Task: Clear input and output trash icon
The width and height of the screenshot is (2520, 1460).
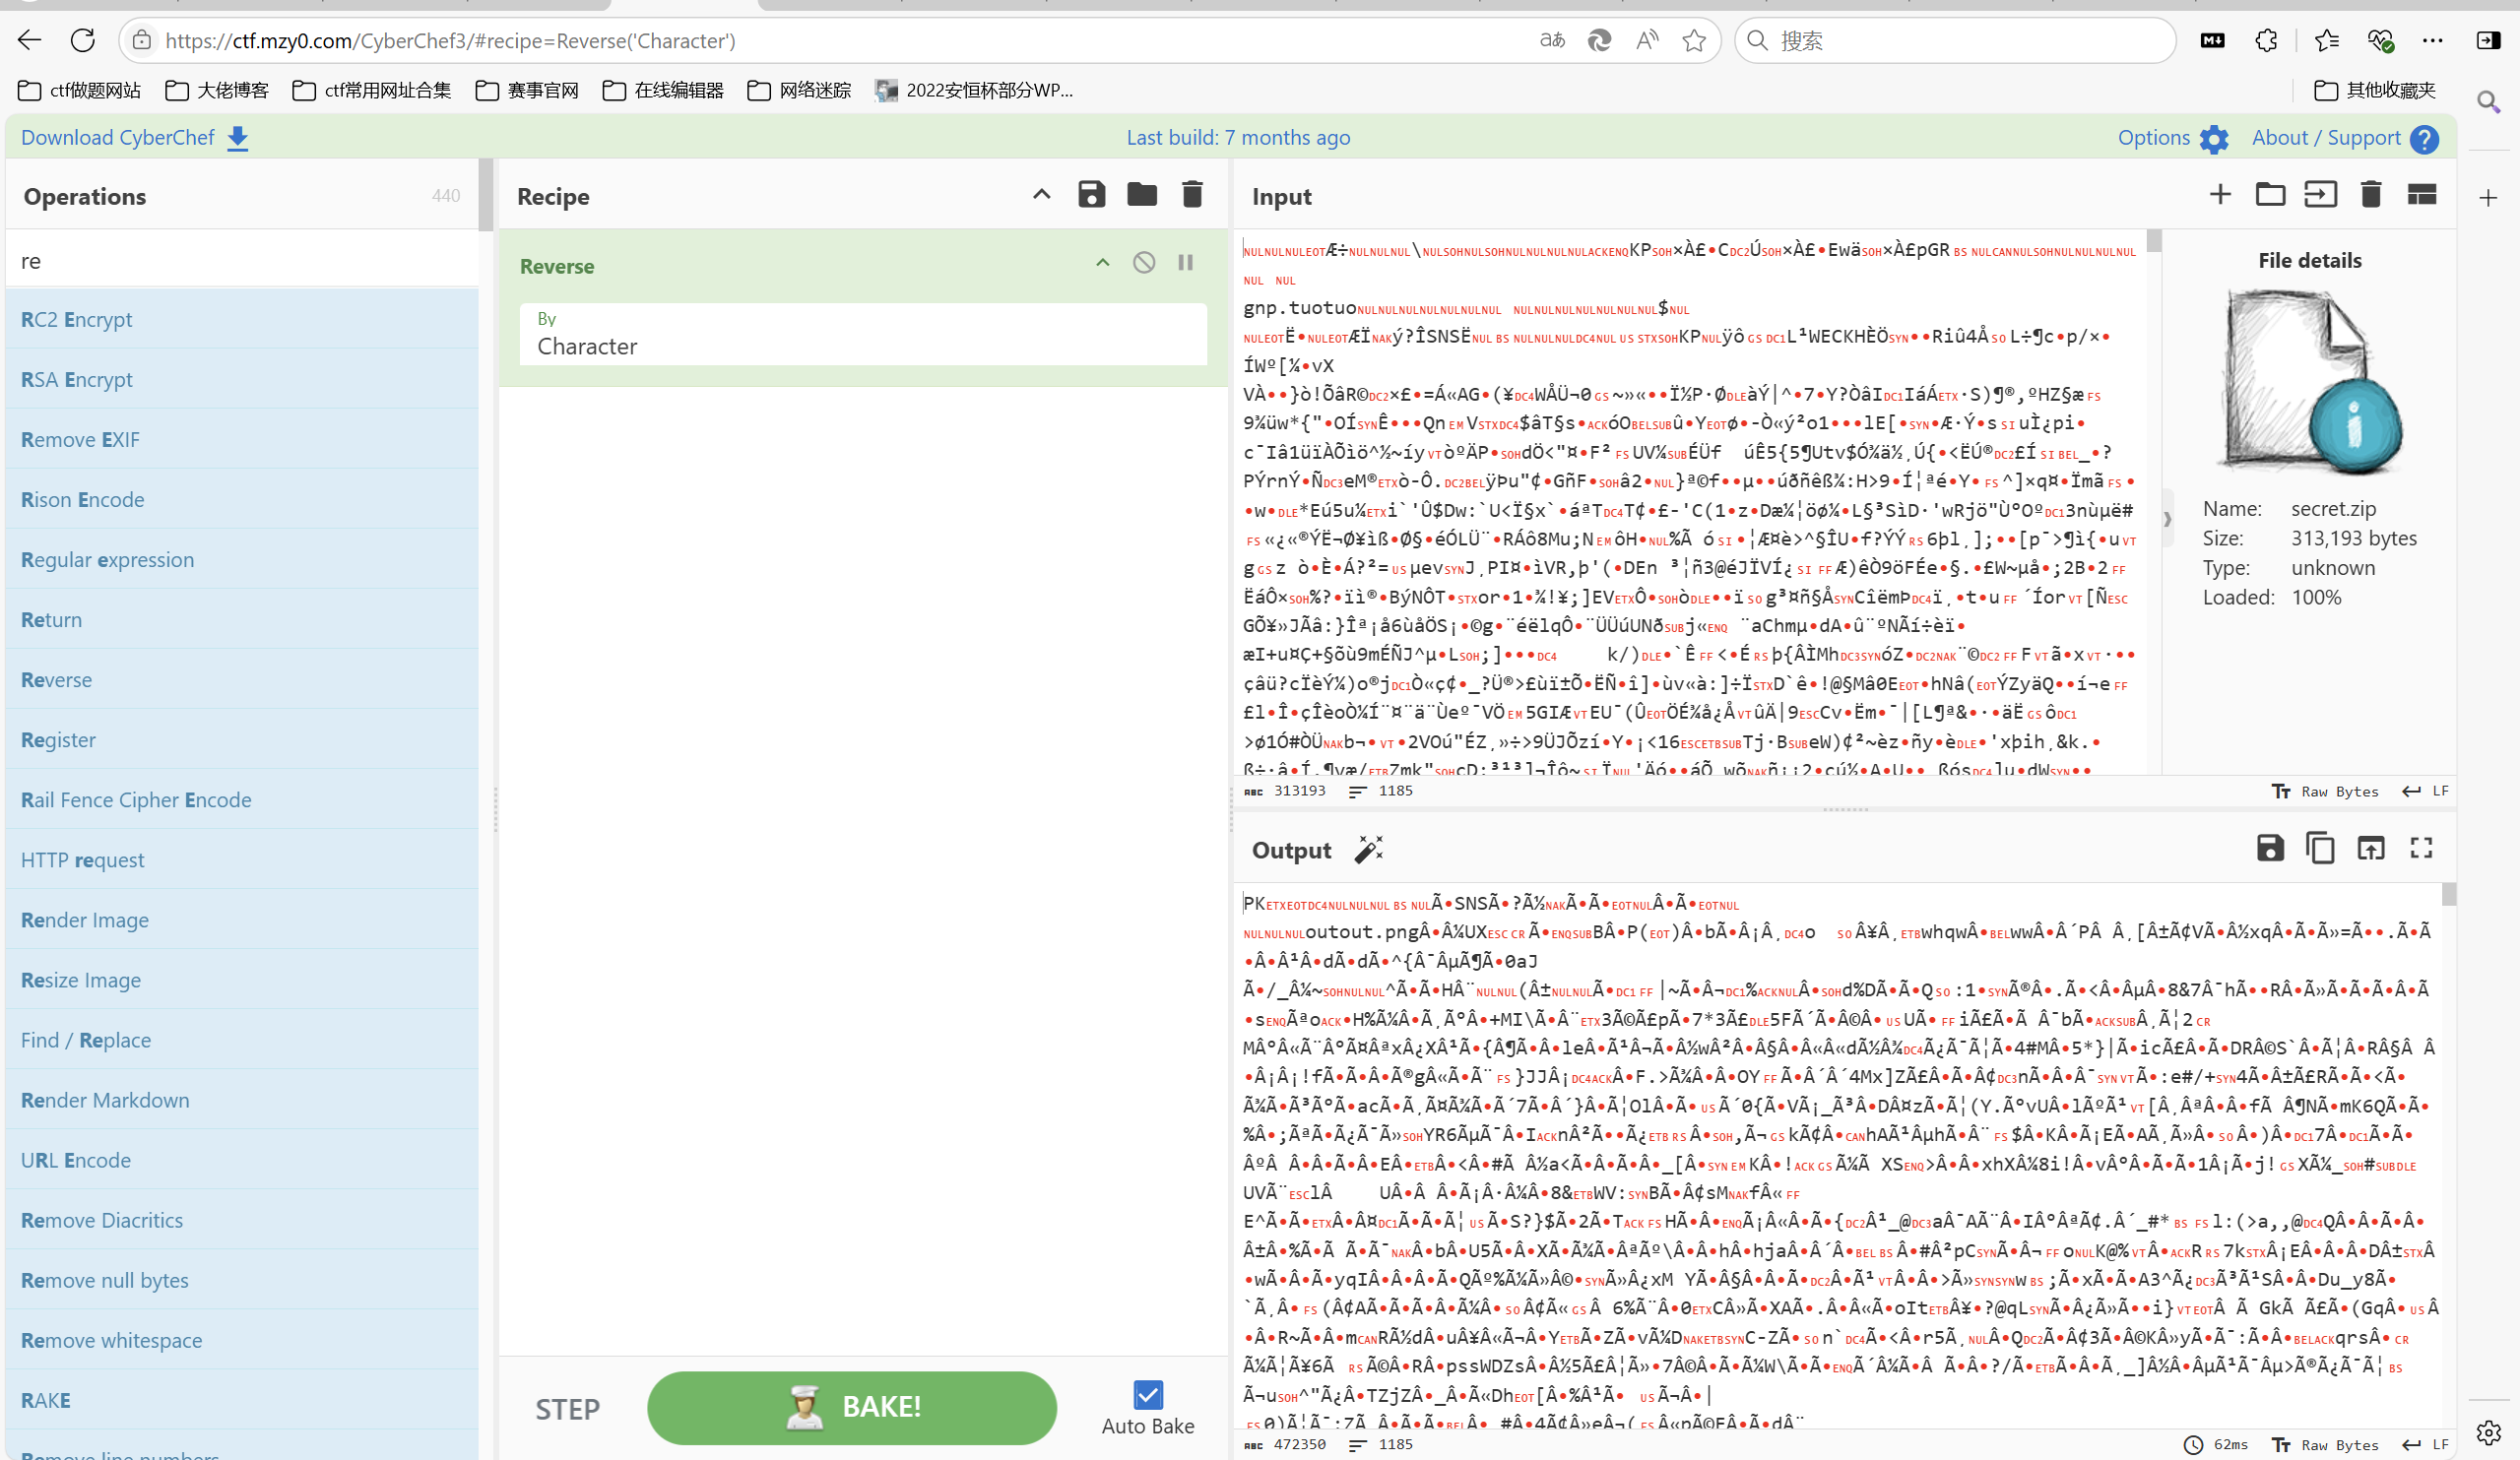Action: pyautogui.click(x=2371, y=194)
